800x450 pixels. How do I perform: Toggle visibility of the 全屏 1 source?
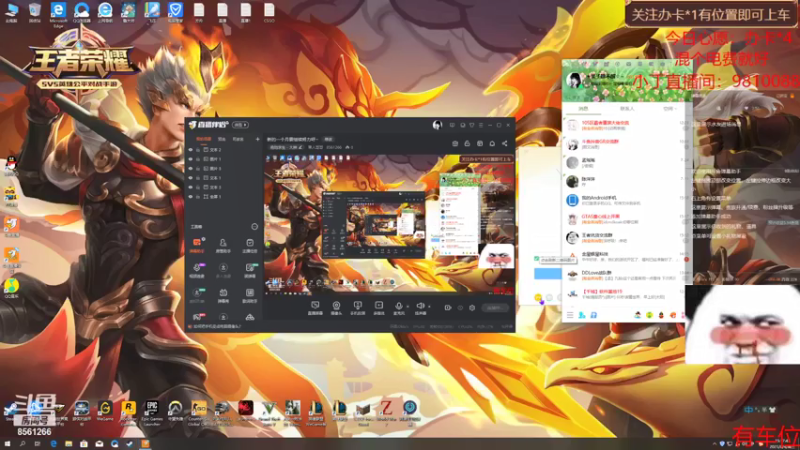tap(191, 196)
